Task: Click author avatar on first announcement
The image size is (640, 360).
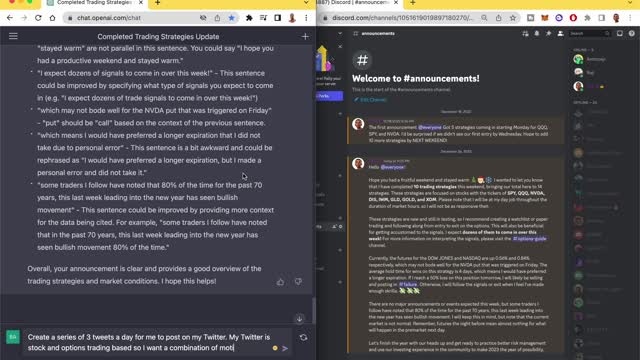Action: (358, 124)
